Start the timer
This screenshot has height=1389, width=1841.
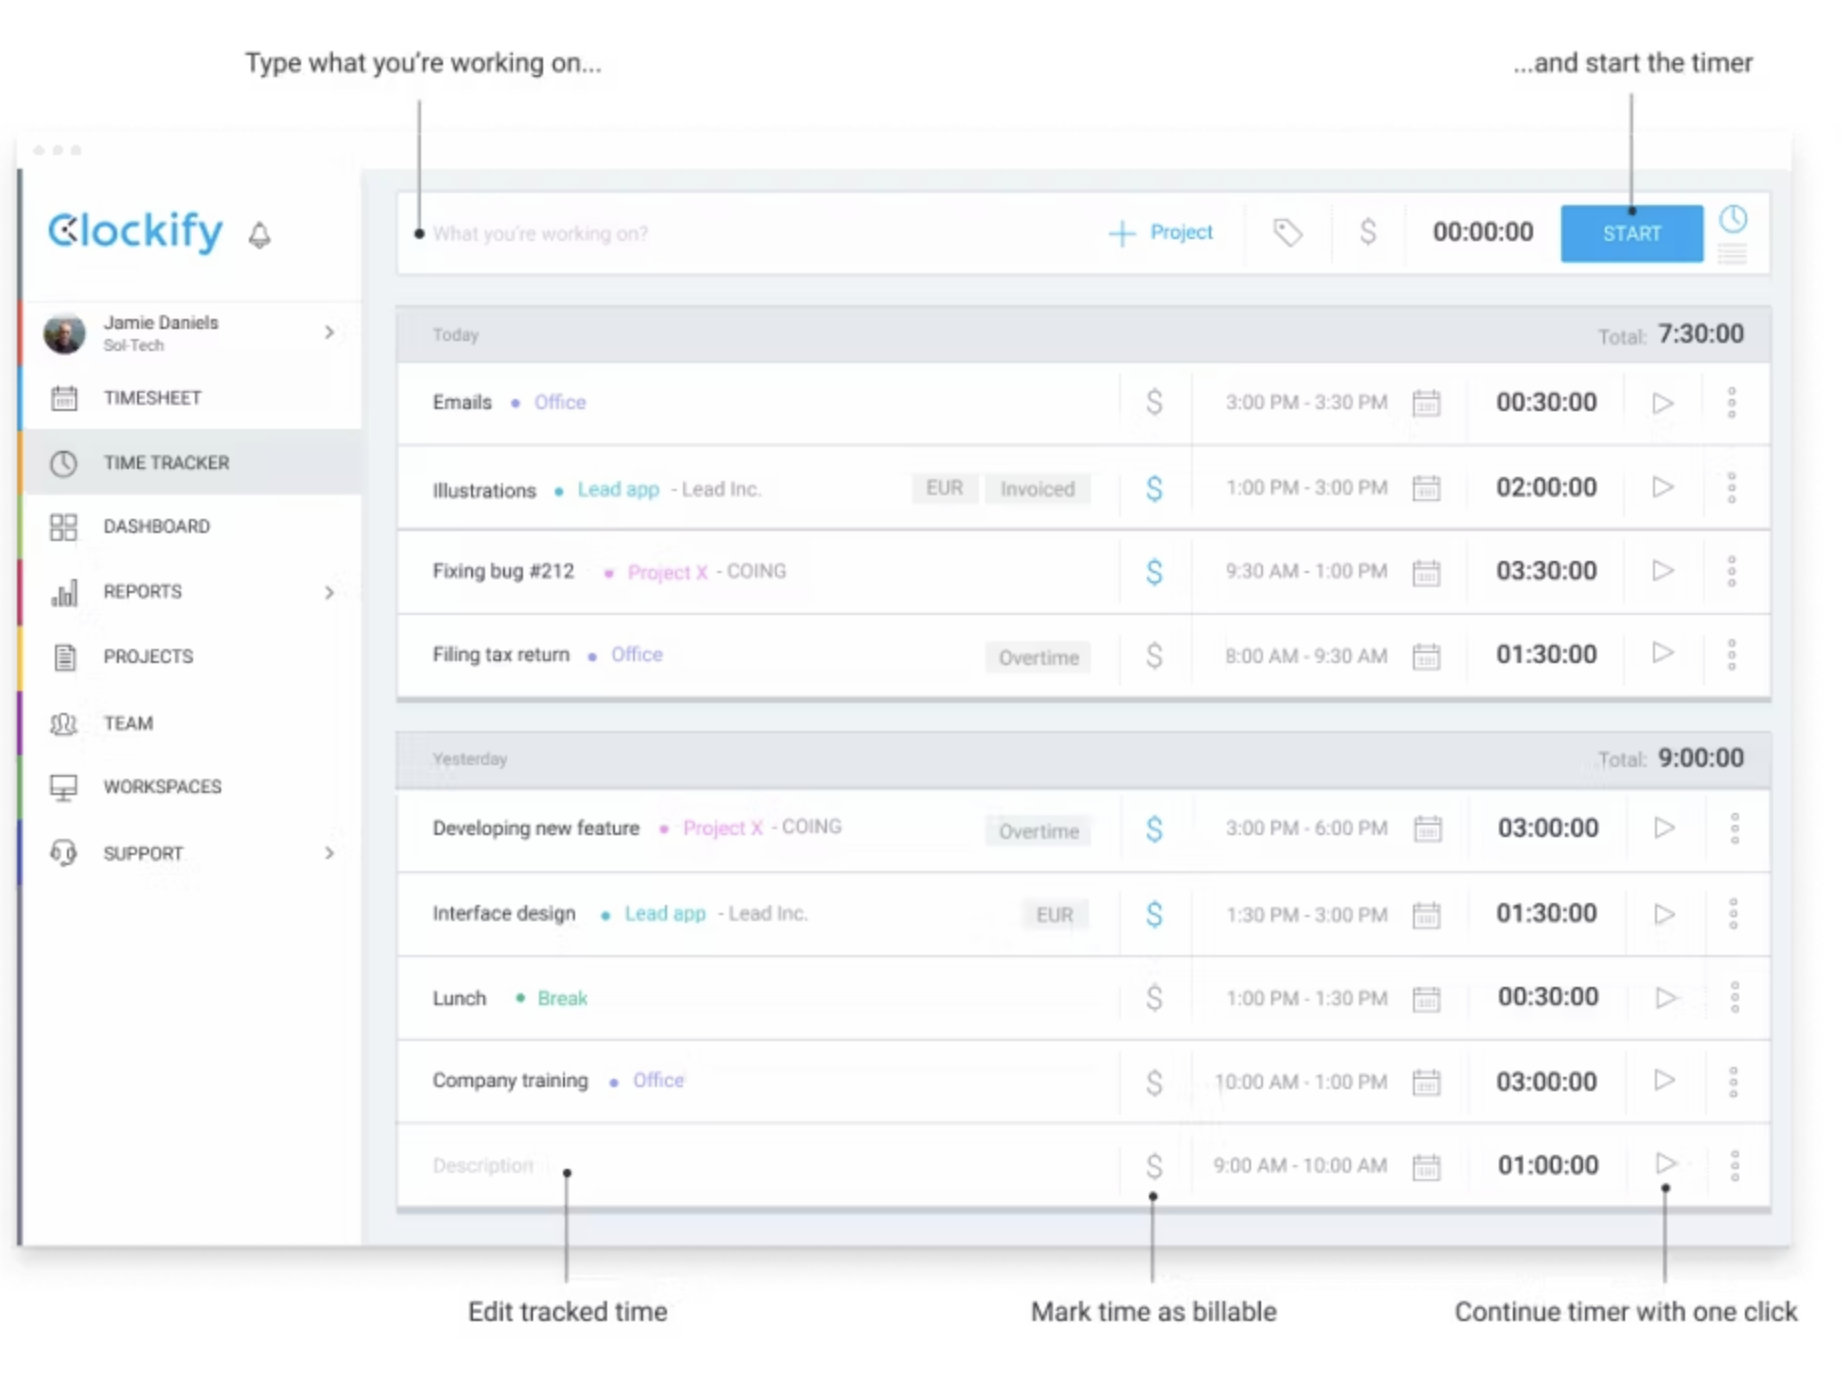[1631, 233]
